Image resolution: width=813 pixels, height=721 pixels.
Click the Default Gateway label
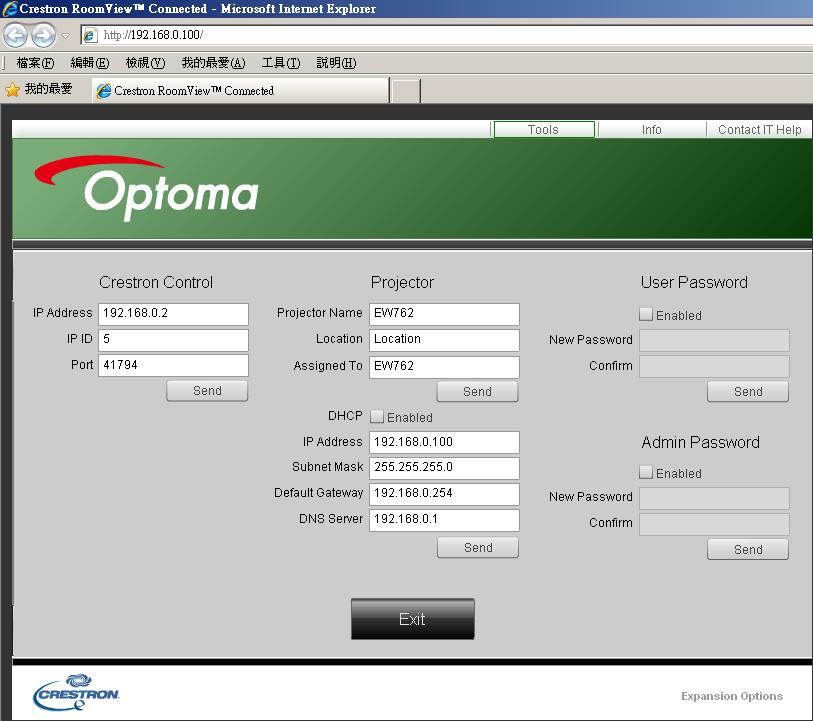318,492
